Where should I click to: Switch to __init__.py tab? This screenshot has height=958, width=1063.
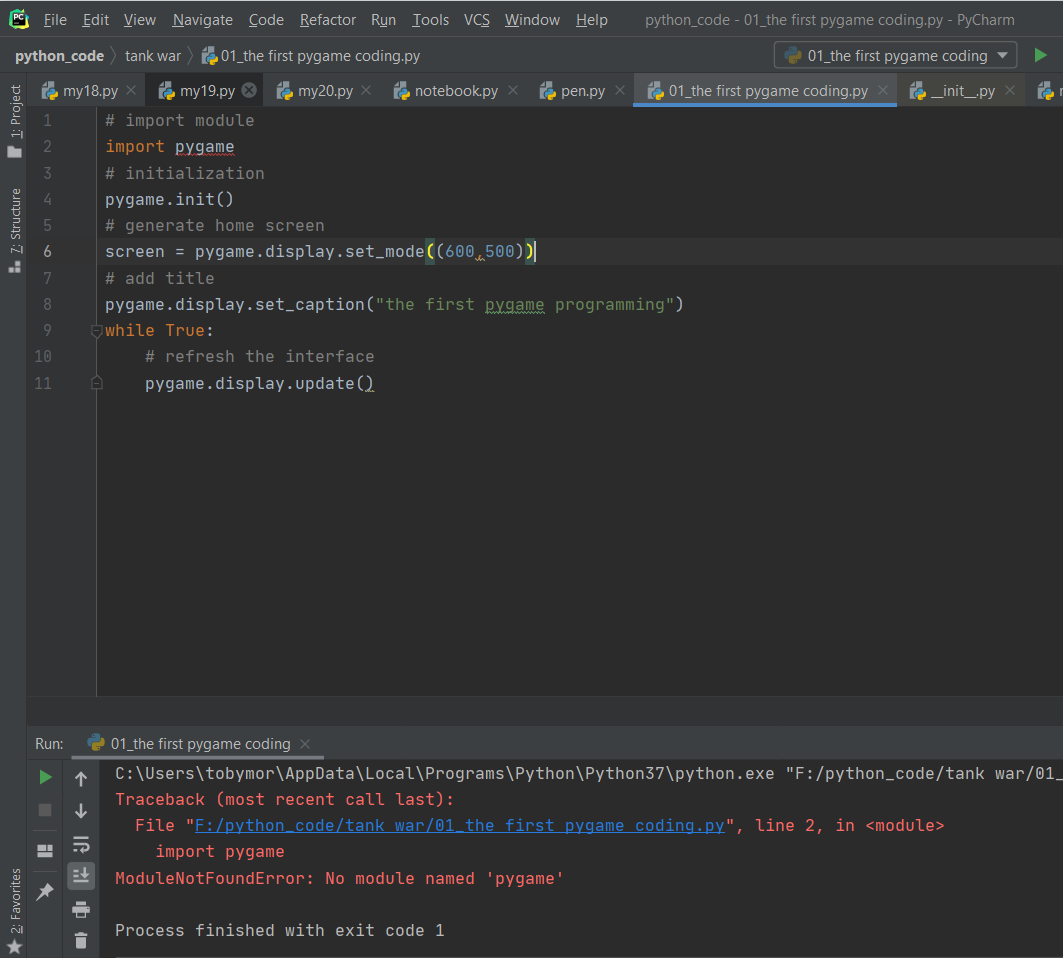click(963, 91)
